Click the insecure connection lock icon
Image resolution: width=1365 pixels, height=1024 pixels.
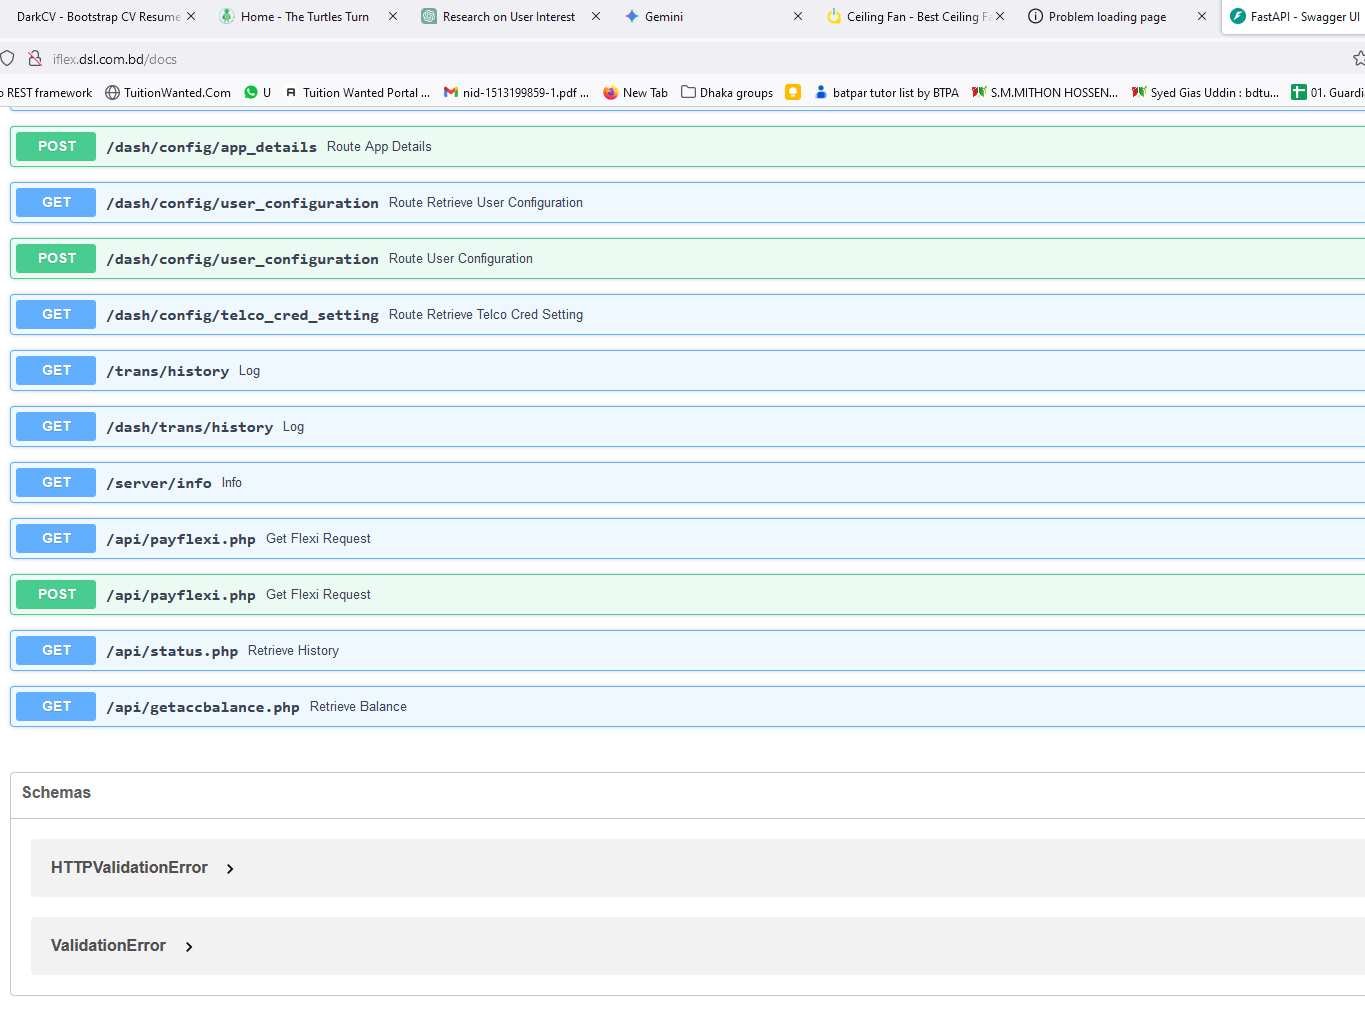(35, 59)
